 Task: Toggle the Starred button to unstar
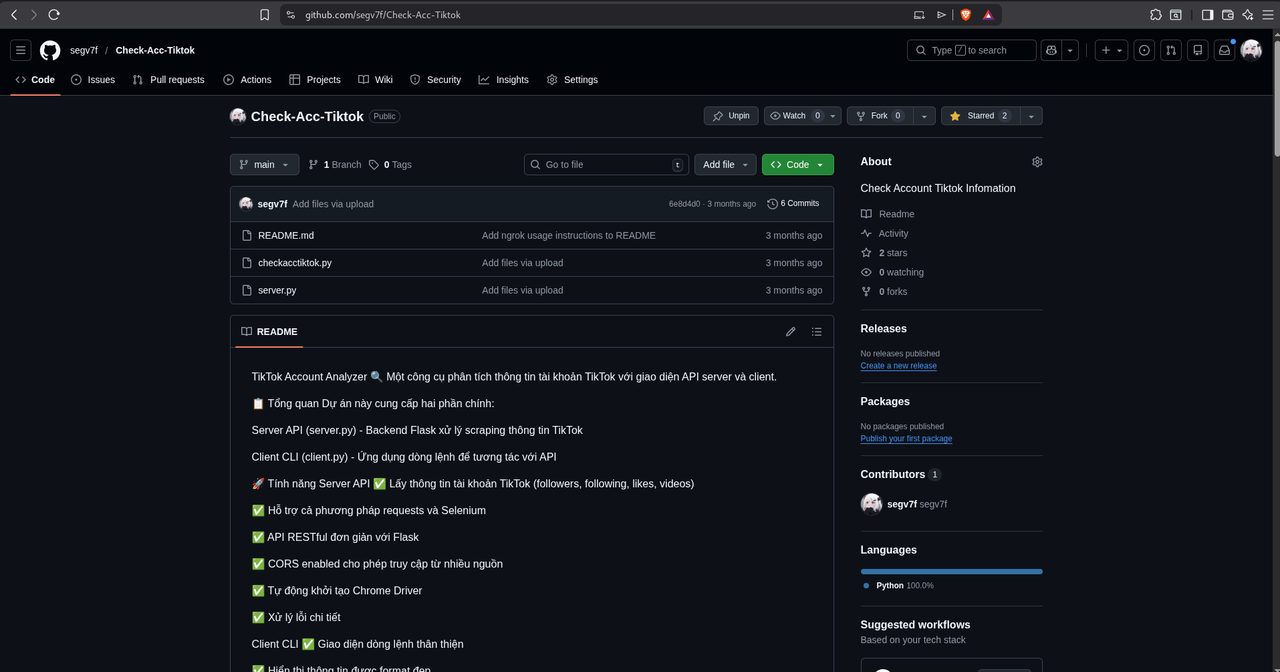pos(979,116)
